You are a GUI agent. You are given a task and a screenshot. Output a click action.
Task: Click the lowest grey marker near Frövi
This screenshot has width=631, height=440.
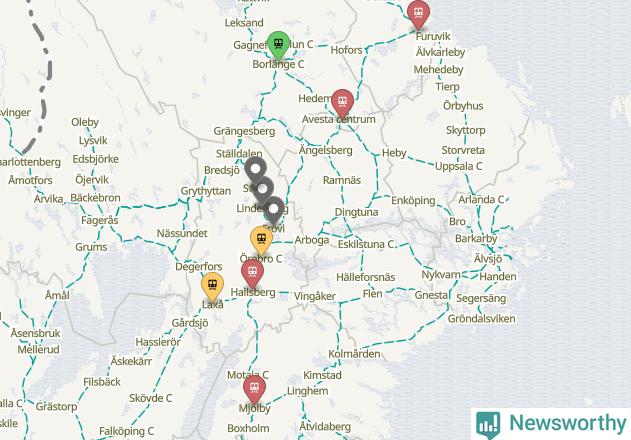[x=274, y=210]
